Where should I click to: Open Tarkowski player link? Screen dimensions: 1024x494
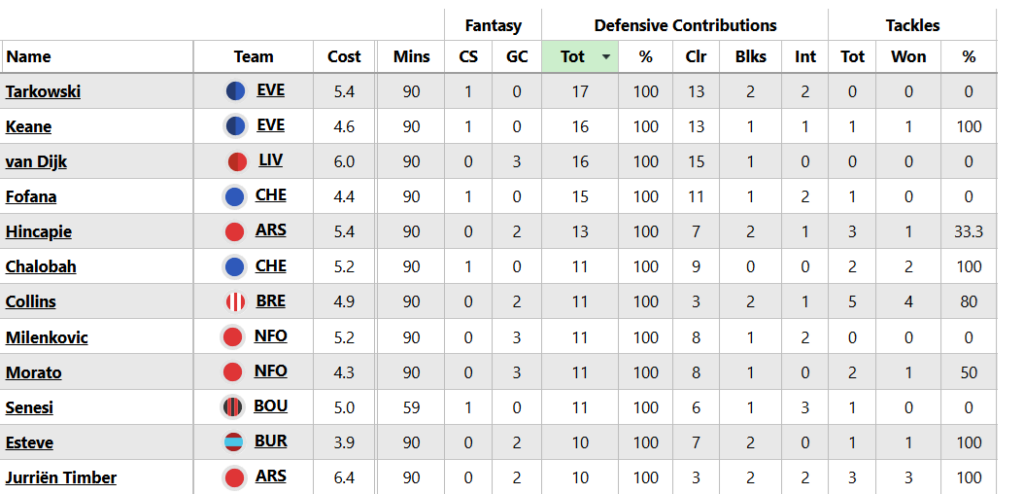click(x=43, y=92)
